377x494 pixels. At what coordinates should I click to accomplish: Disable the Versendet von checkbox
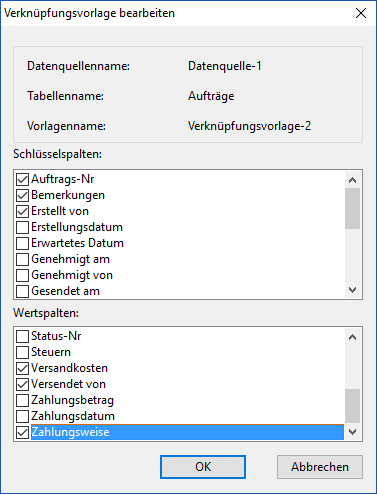[22, 384]
